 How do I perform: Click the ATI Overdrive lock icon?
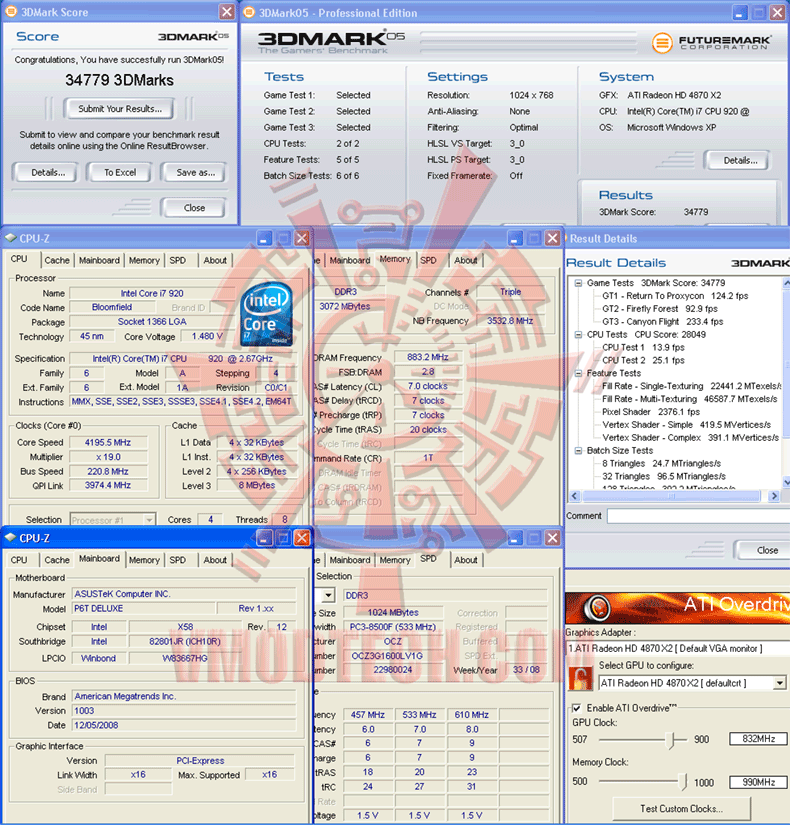pyautogui.click(x=581, y=678)
